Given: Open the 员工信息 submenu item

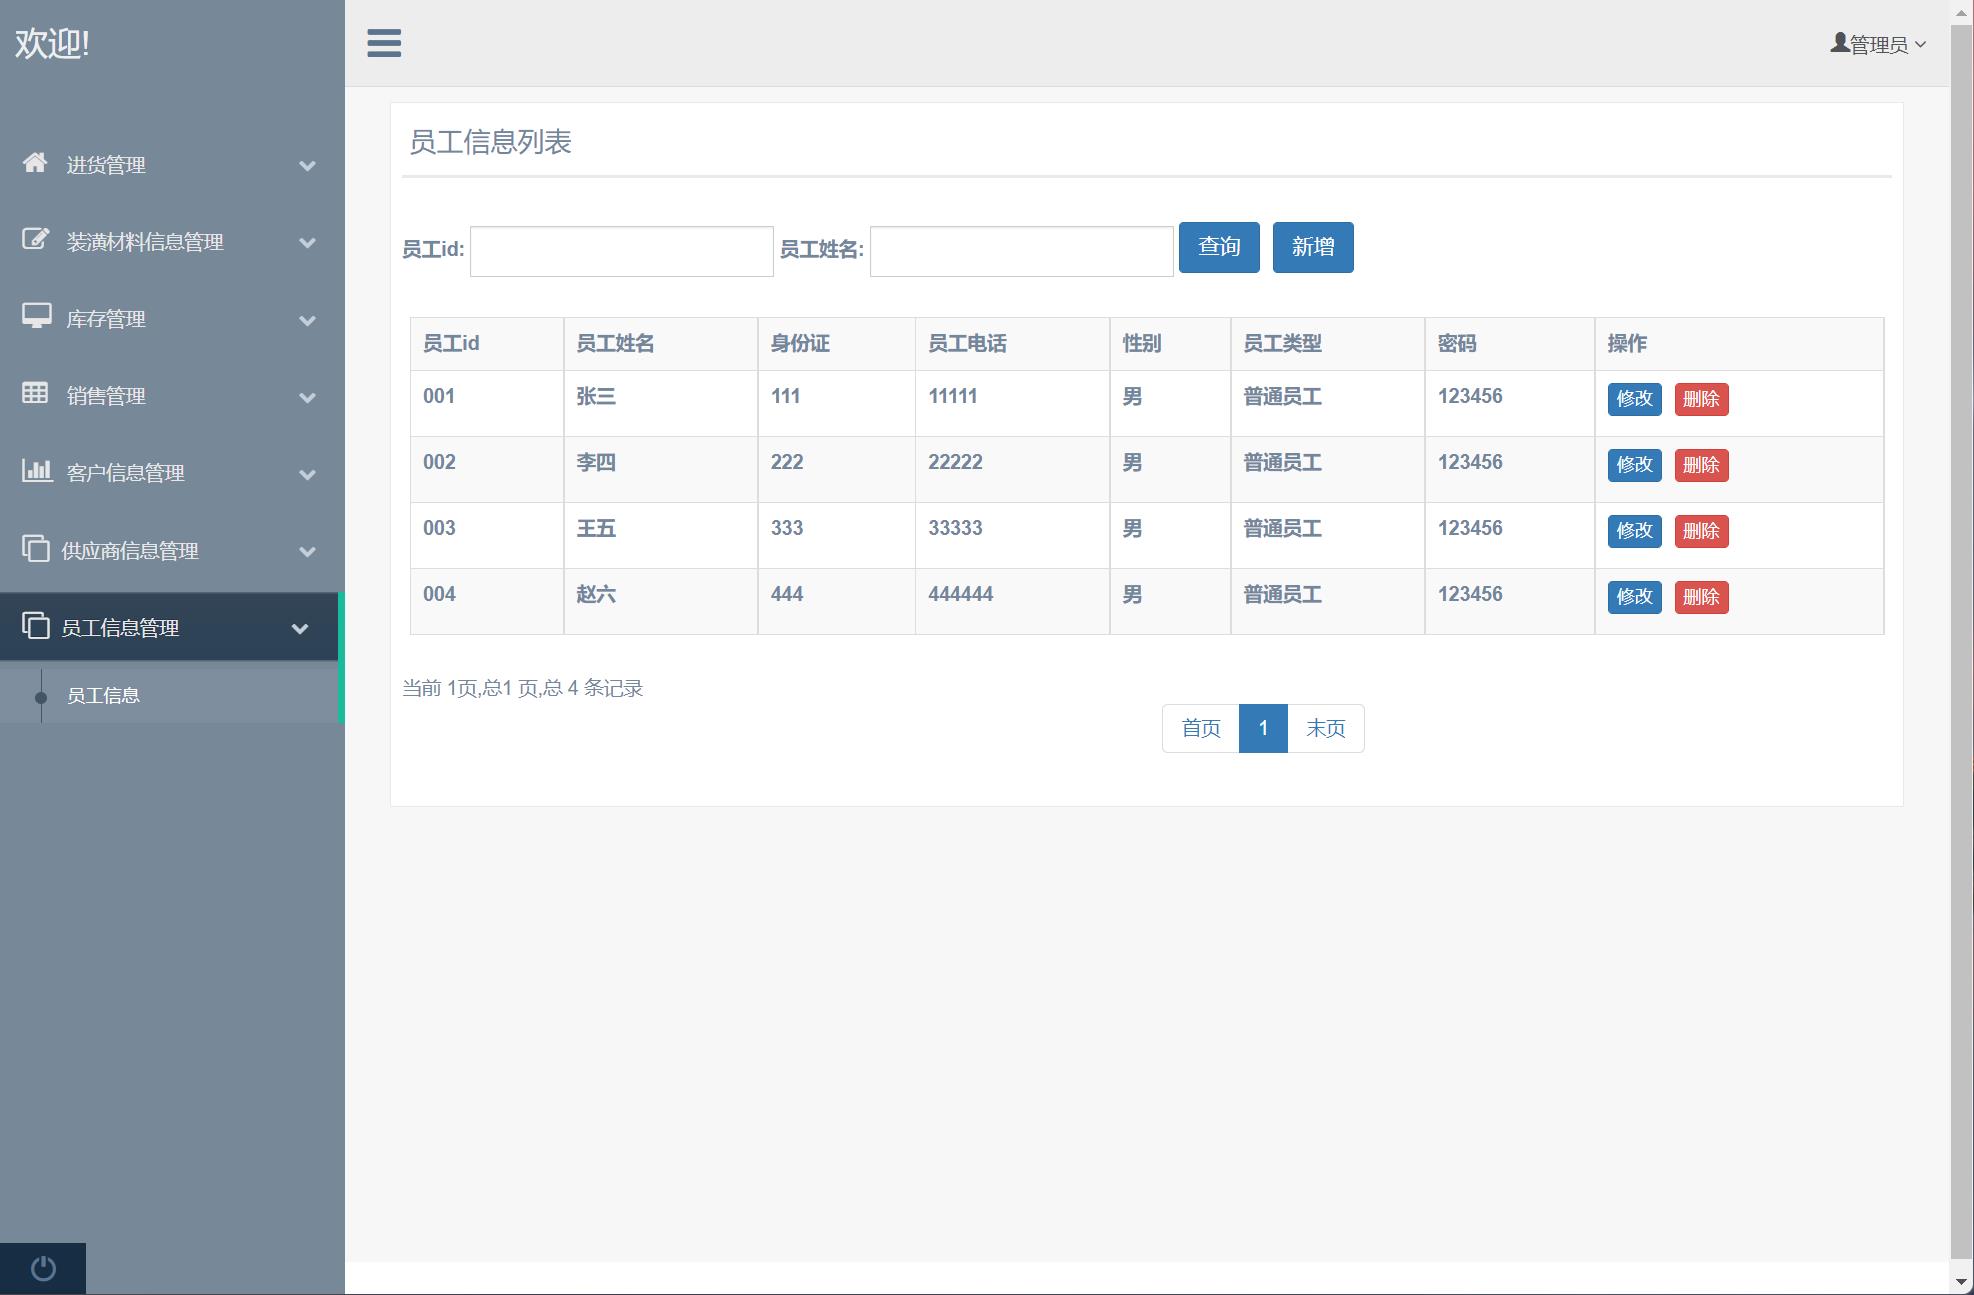Looking at the screenshot, I should coord(103,696).
